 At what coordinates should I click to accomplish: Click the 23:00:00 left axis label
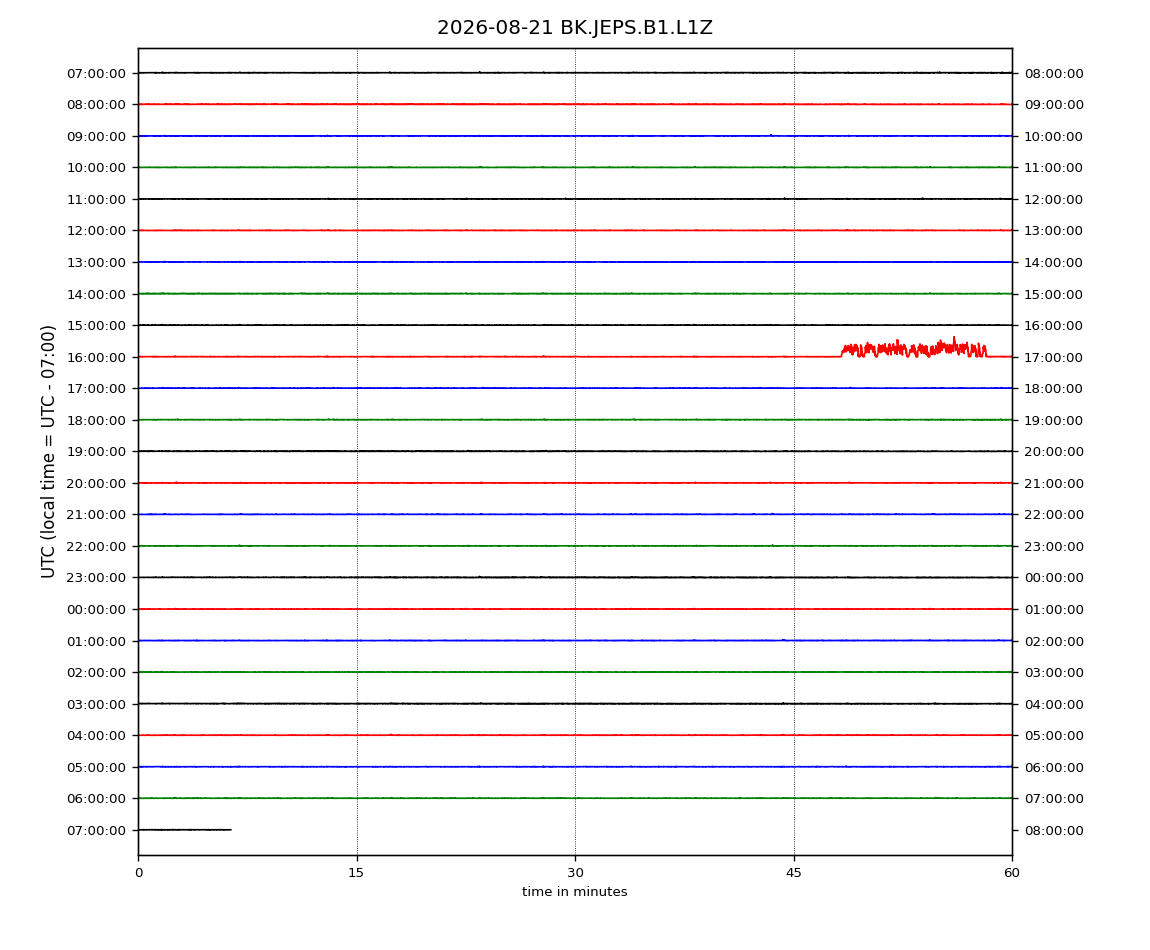[96, 578]
